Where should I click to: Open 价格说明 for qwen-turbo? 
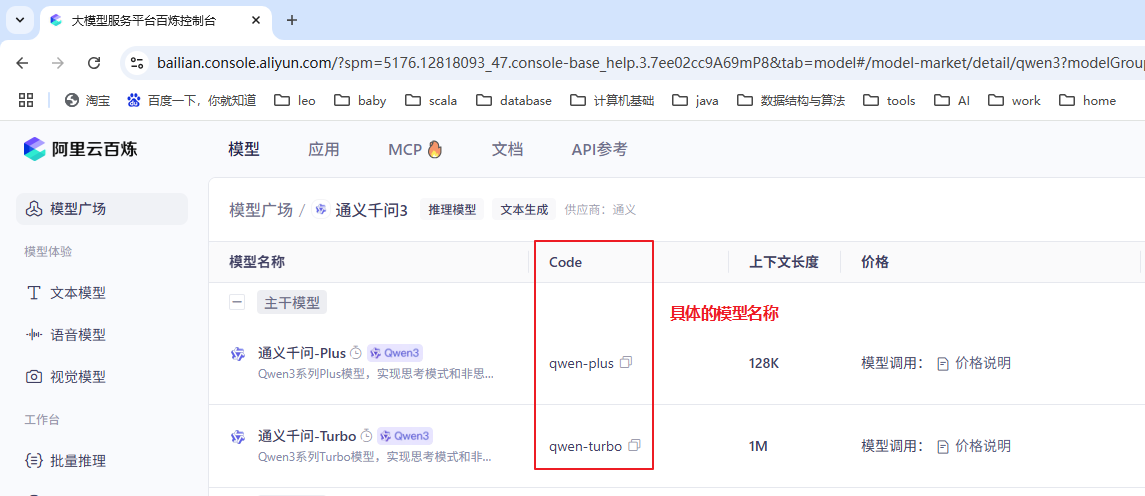[x=975, y=446]
